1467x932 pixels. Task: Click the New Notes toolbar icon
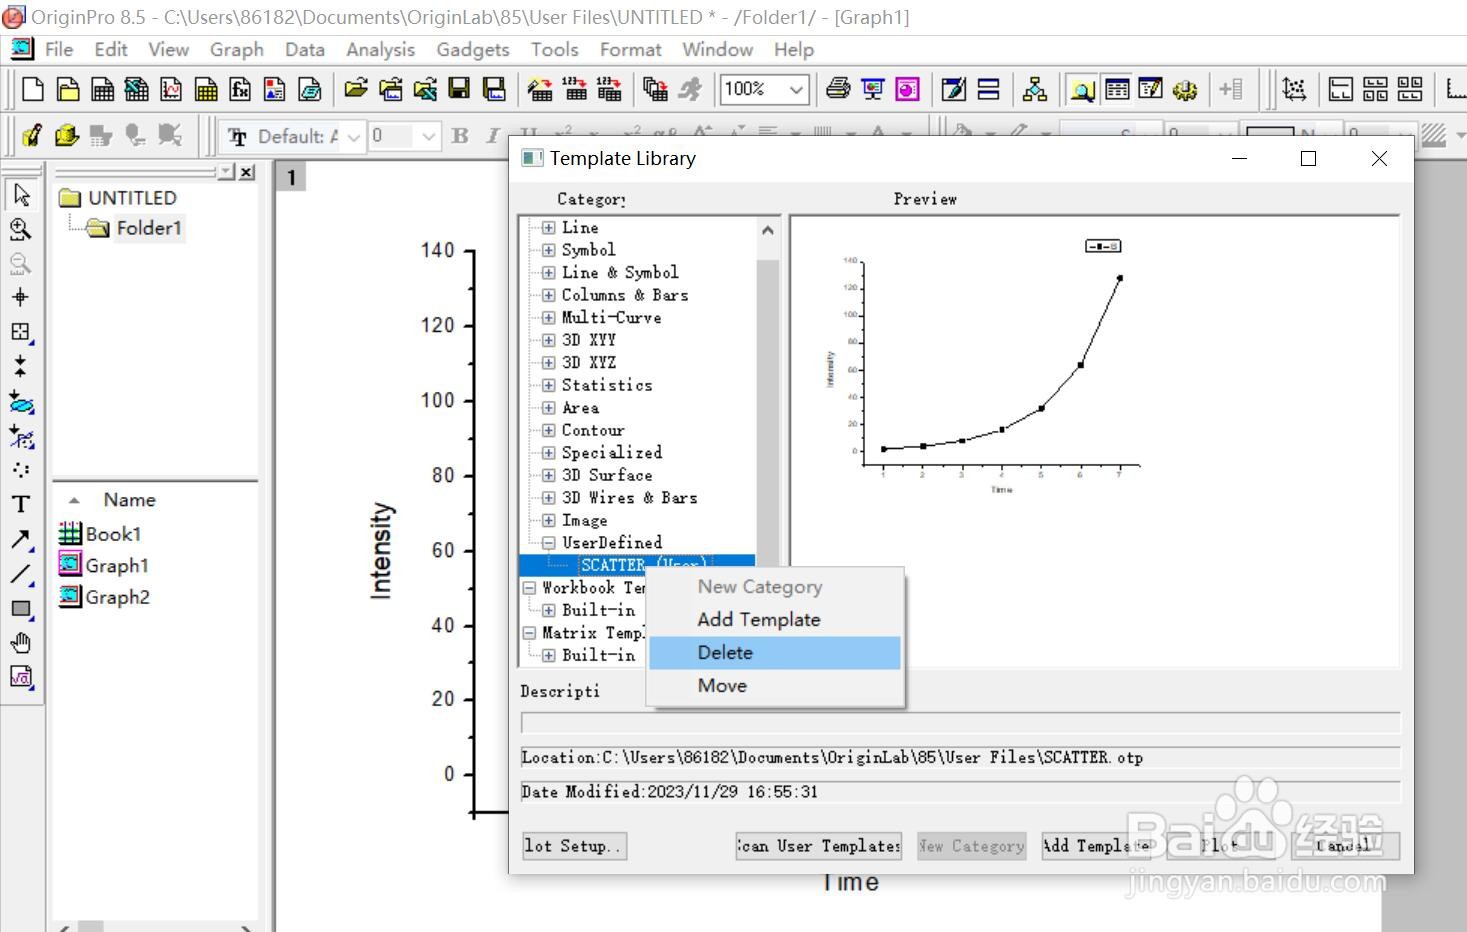(x=310, y=90)
